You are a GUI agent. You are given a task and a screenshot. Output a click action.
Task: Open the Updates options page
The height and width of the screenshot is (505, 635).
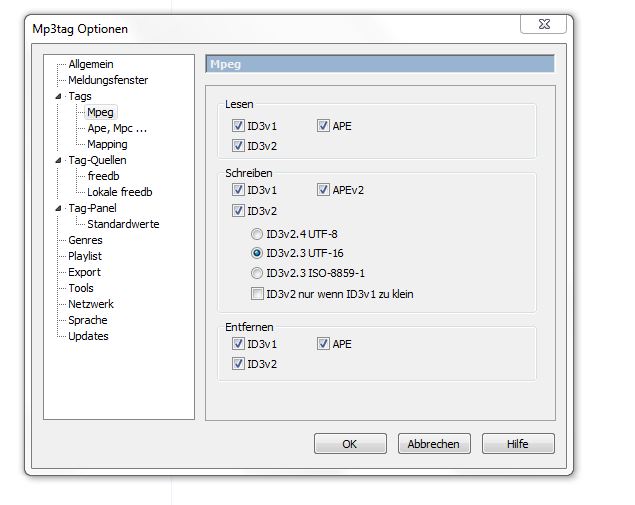(88, 336)
